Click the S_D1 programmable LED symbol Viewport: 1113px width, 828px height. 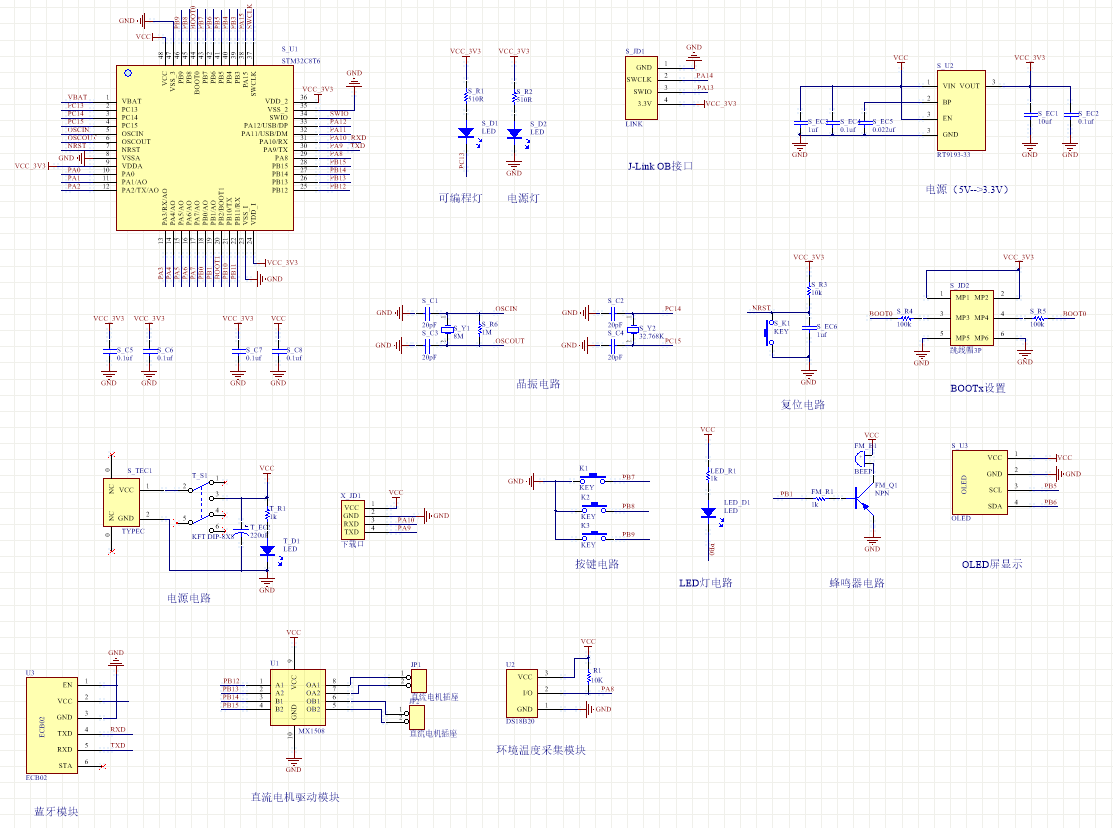[465, 132]
